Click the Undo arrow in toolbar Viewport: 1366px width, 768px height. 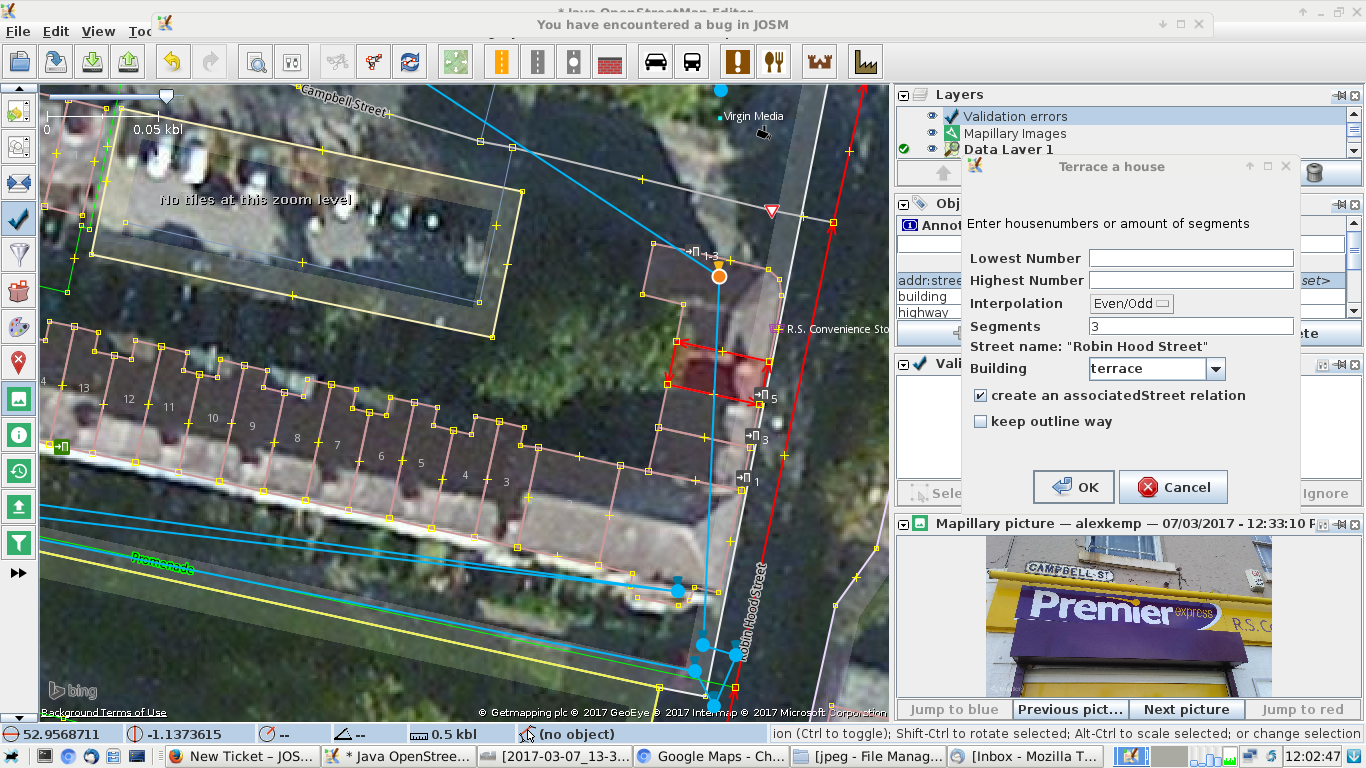(172, 62)
